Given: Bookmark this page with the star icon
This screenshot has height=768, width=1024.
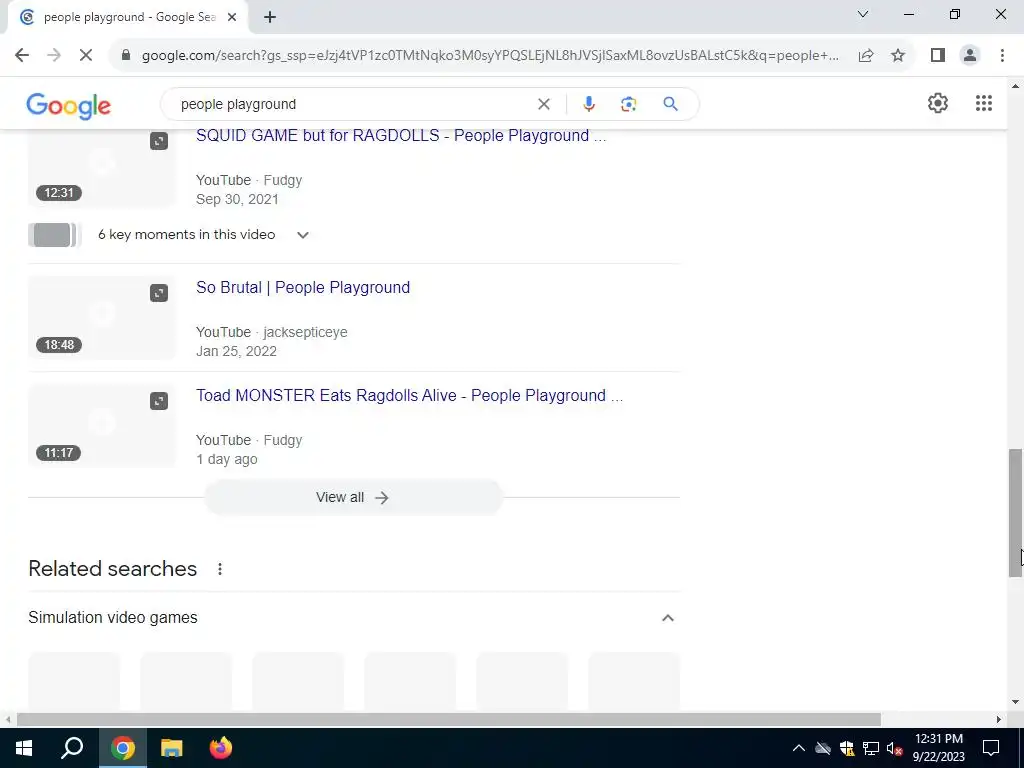Looking at the screenshot, I should 898,56.
